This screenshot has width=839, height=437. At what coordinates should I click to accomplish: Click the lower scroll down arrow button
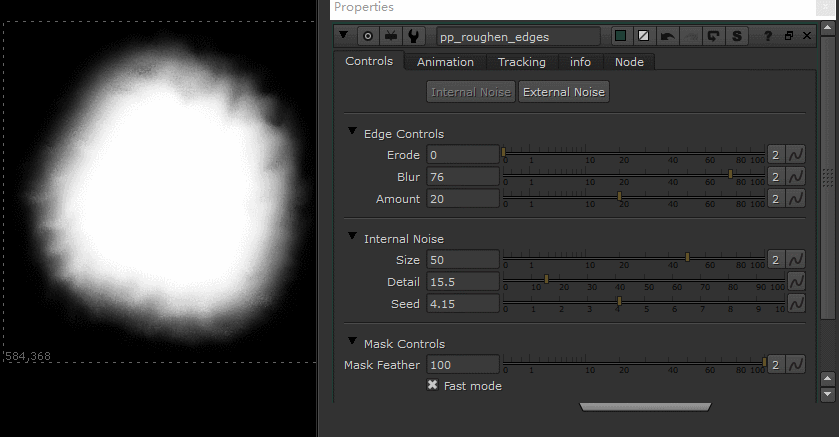[x=827, y=395]
